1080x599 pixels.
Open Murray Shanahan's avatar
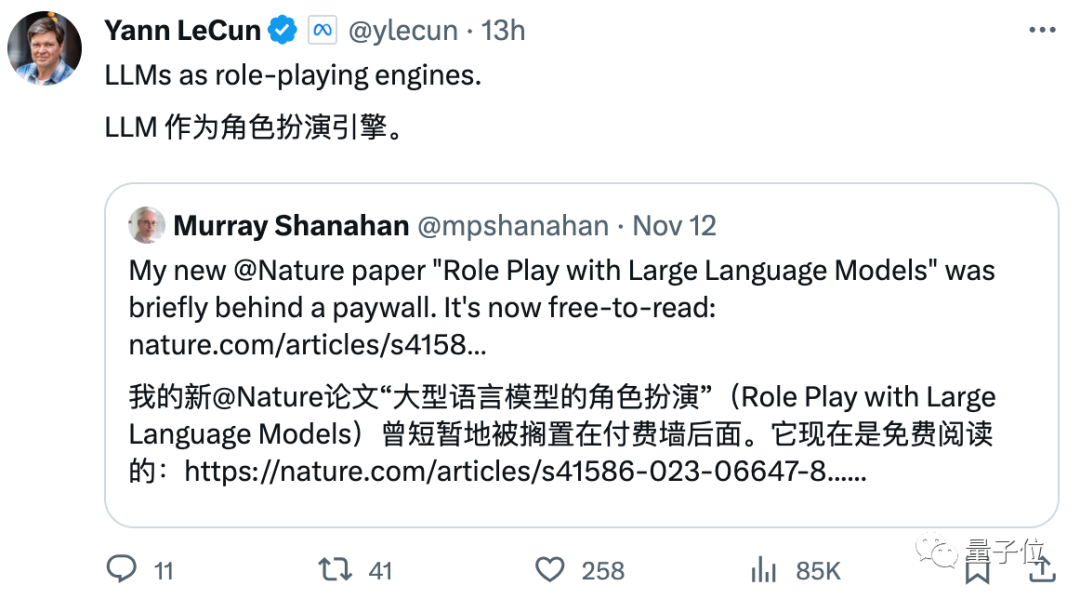click(147, 225)
